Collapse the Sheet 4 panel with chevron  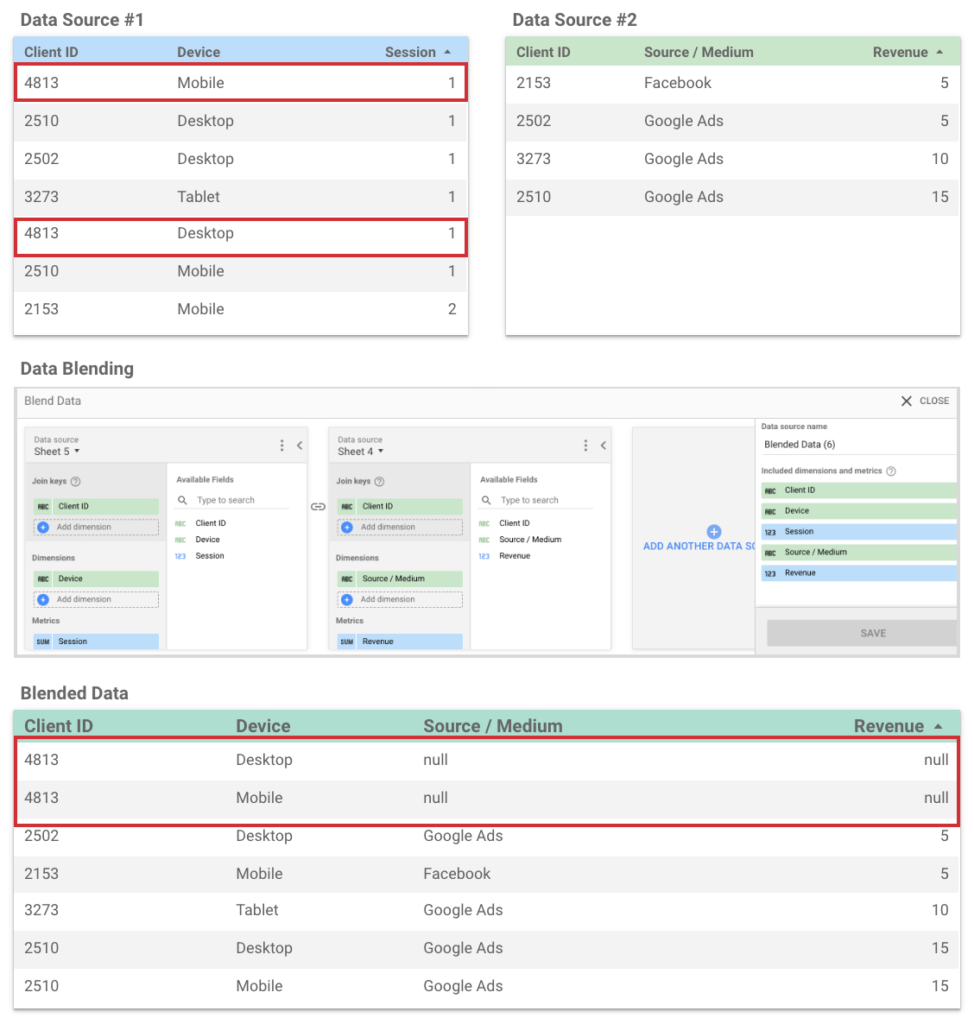pyautogui.click(x=603, y=446)
